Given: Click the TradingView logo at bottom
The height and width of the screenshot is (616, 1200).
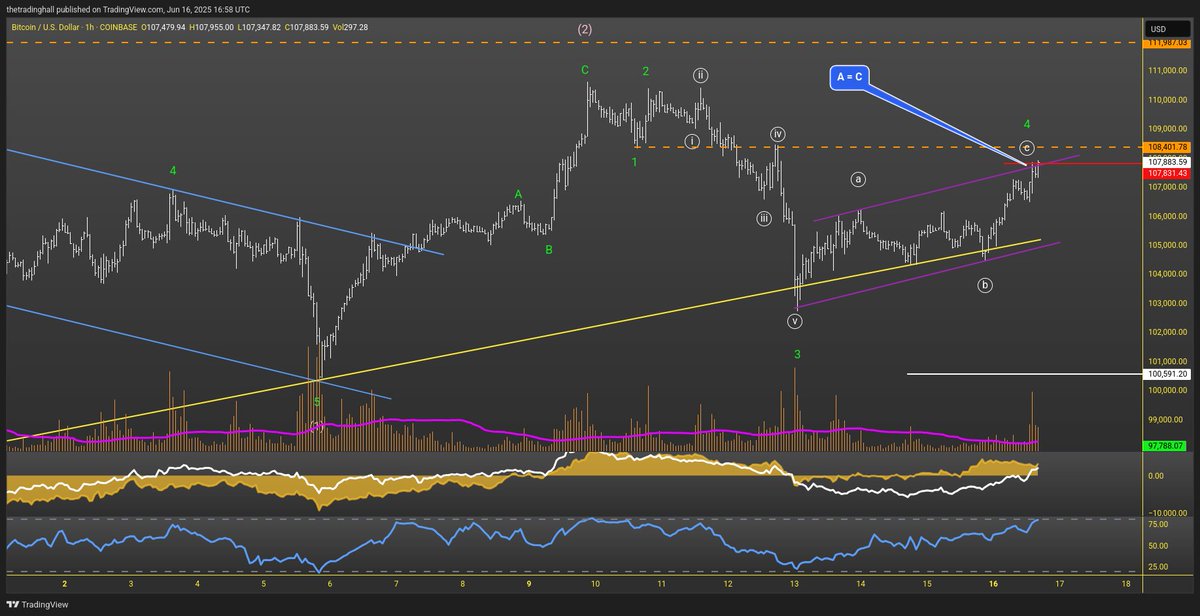Looking at the screenshot, I should [35, 605].
